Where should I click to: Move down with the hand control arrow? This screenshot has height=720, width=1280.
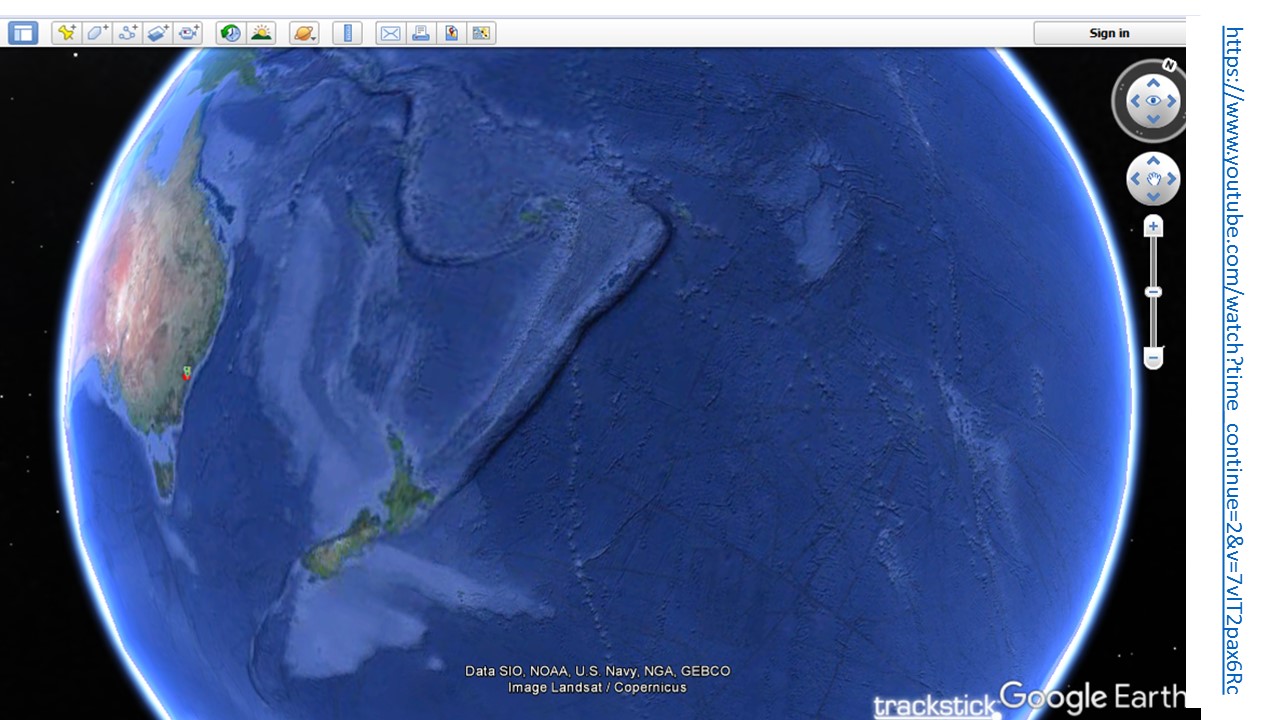click(1153, 197)
